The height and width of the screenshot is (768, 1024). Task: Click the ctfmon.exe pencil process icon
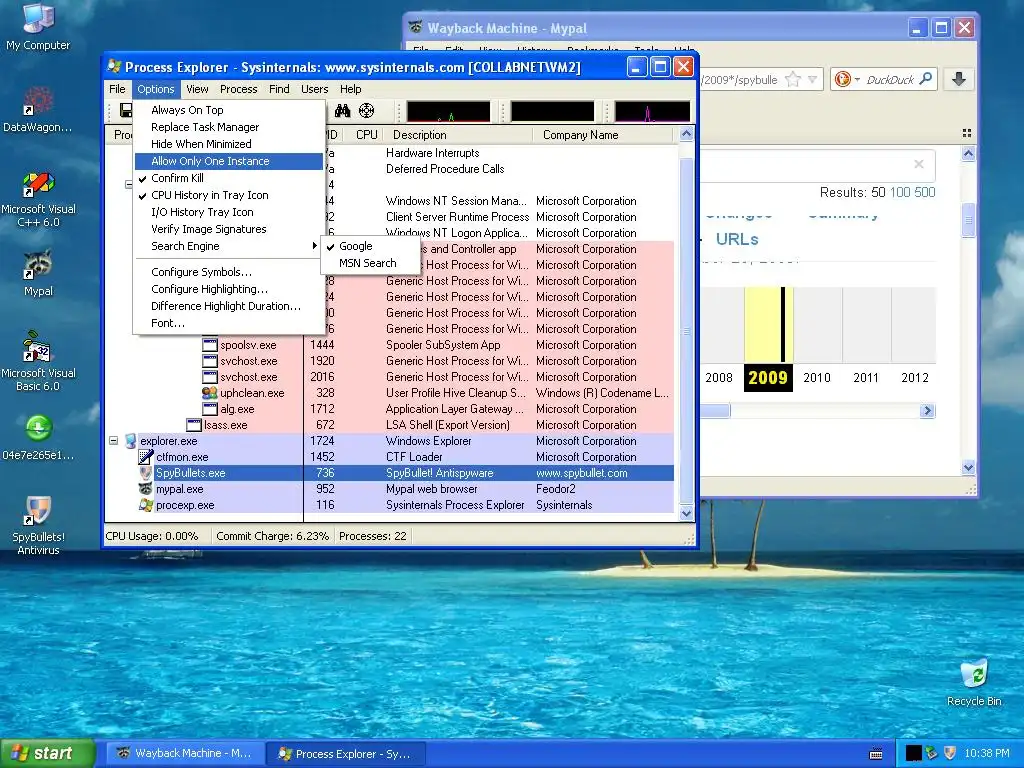click(x=146, y=456)
